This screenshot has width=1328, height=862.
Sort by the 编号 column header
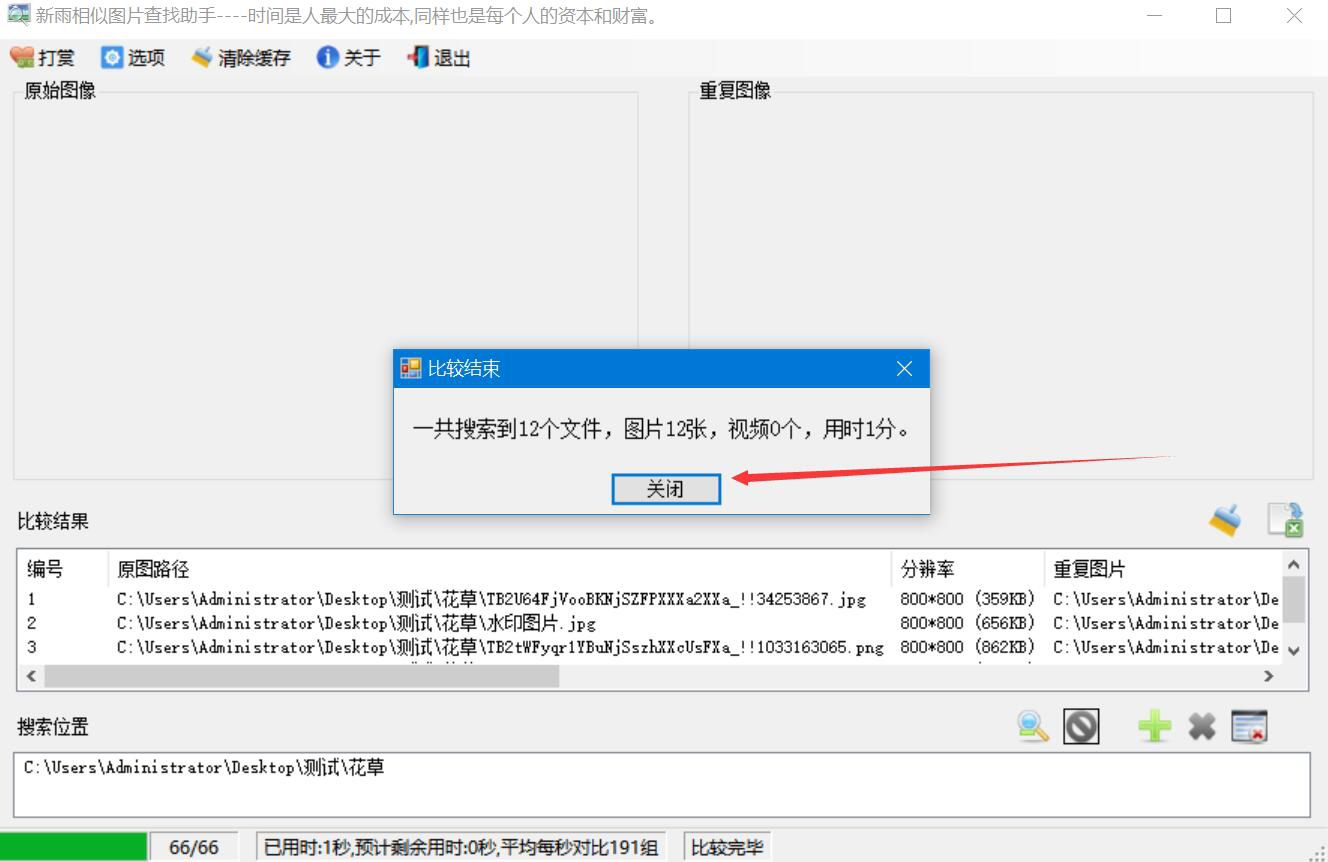63,569
